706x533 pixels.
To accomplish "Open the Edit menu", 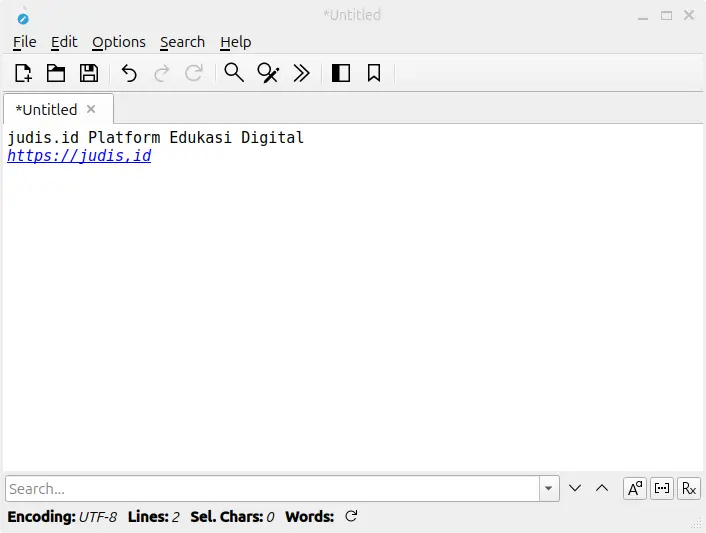I will coord(64,42).
